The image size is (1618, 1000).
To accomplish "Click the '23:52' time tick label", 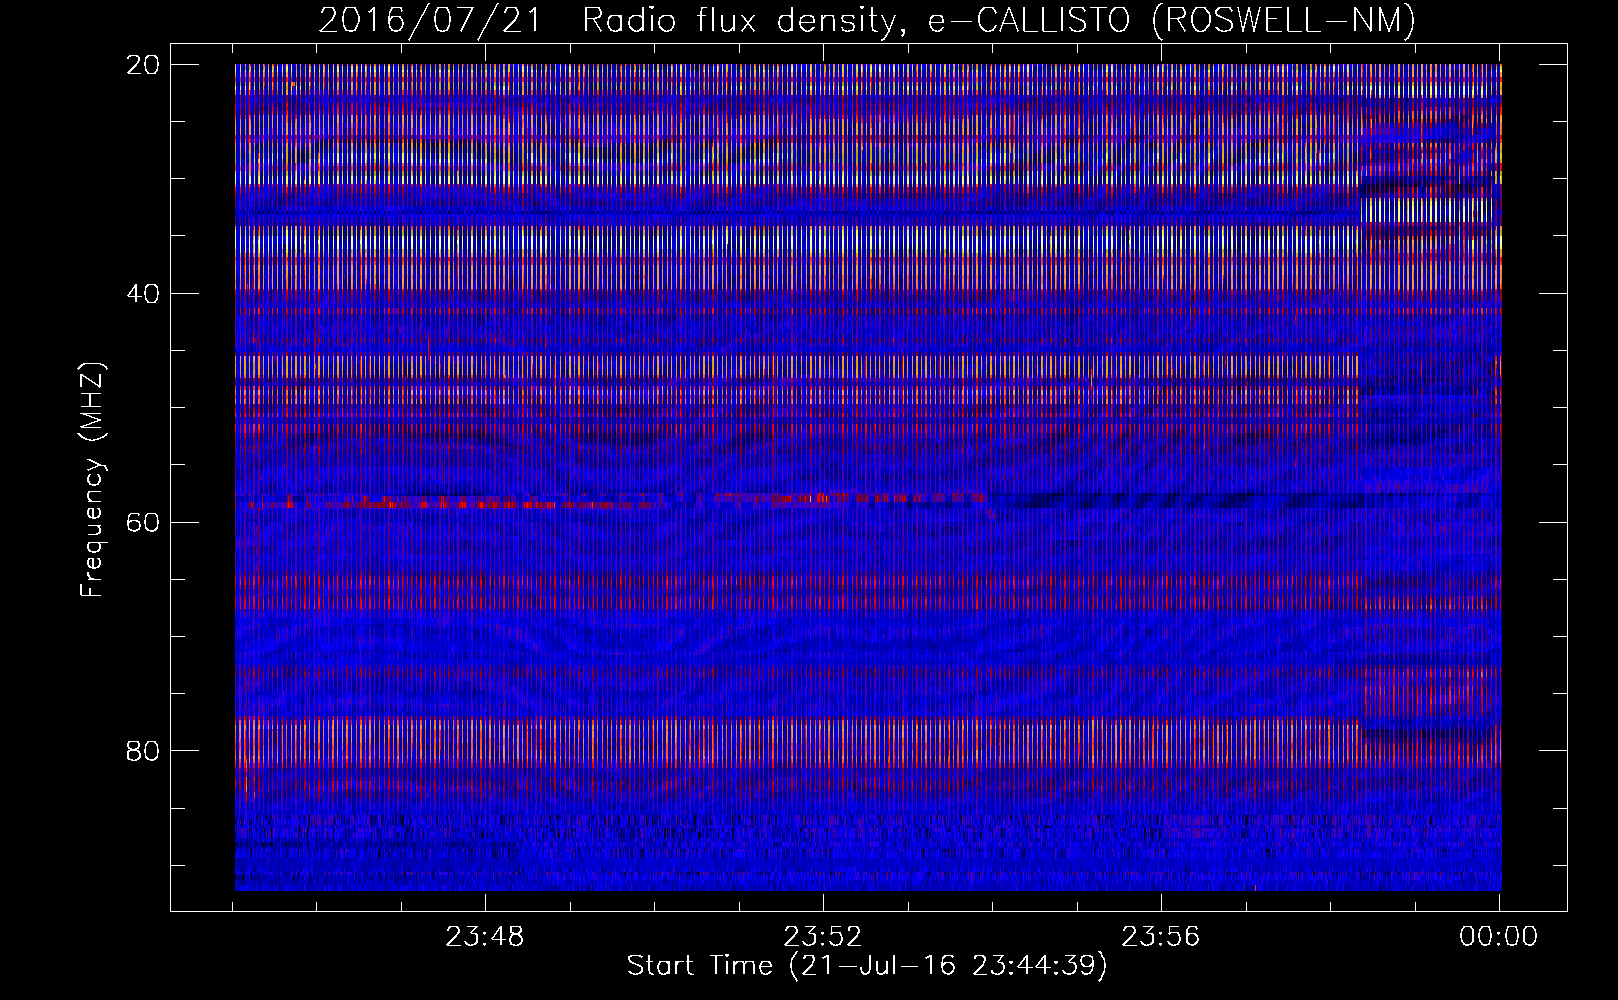I will coord(823,937).
